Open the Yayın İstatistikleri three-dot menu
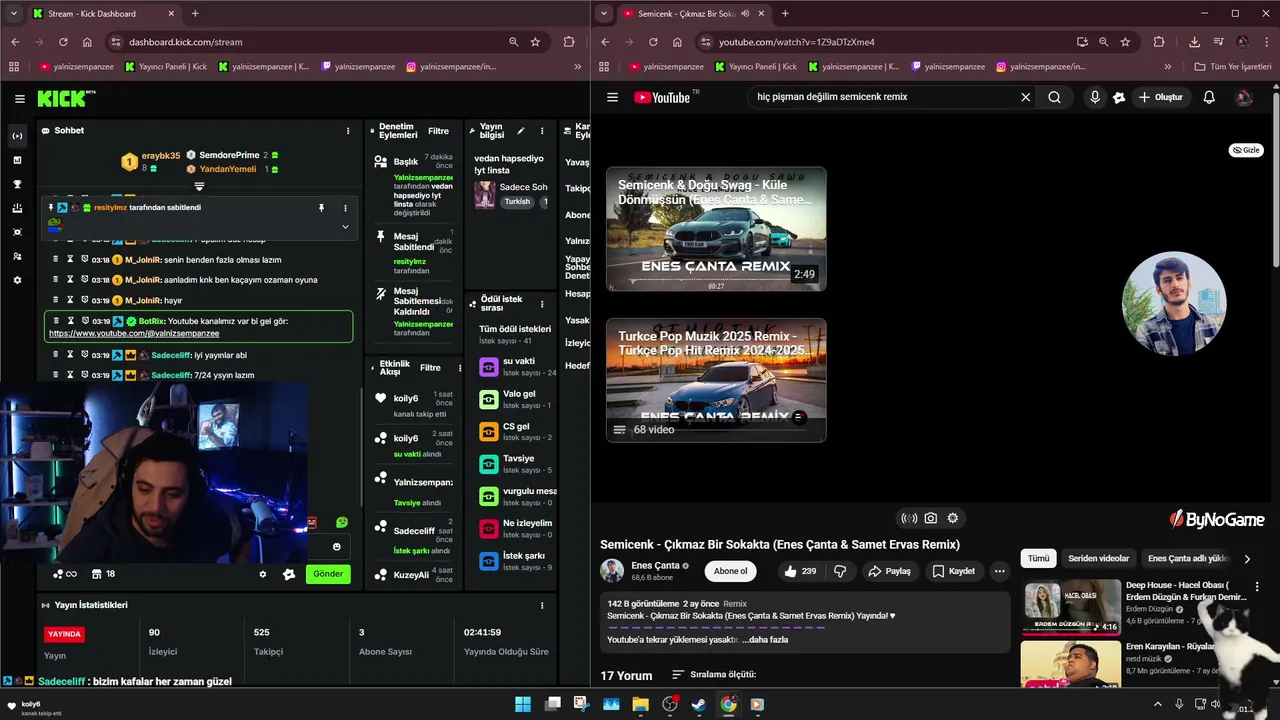This screenshot has height=720, width=1280. point(542,605)
